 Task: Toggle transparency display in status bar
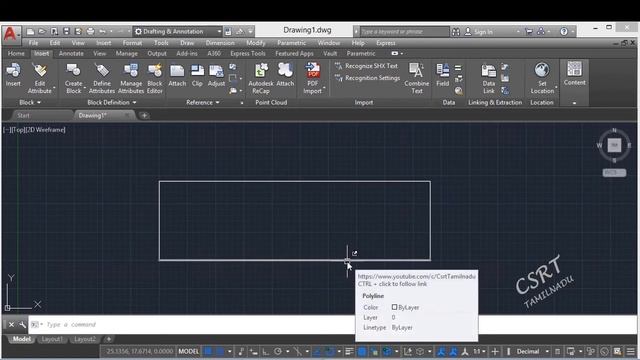(x=362, y=351)
